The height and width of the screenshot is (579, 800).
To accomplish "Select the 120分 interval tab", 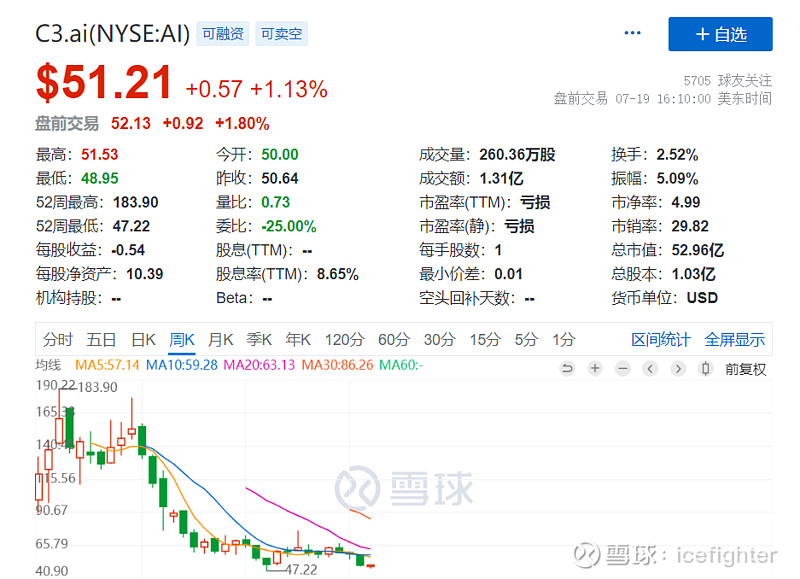I will pyautogui.click(x=344, y=340).
